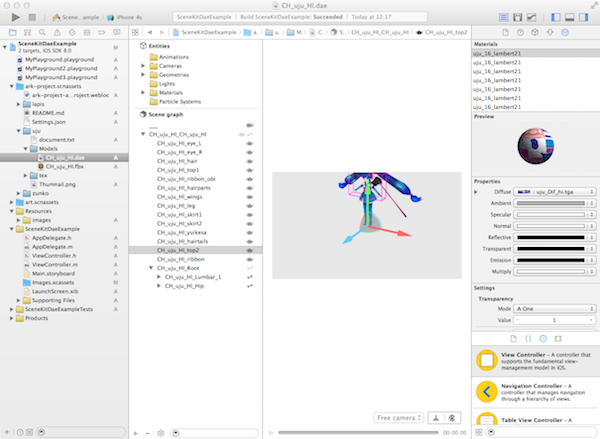Screen dimensions: 600x439
Task: Show the file template library
Action: point(514,339)
